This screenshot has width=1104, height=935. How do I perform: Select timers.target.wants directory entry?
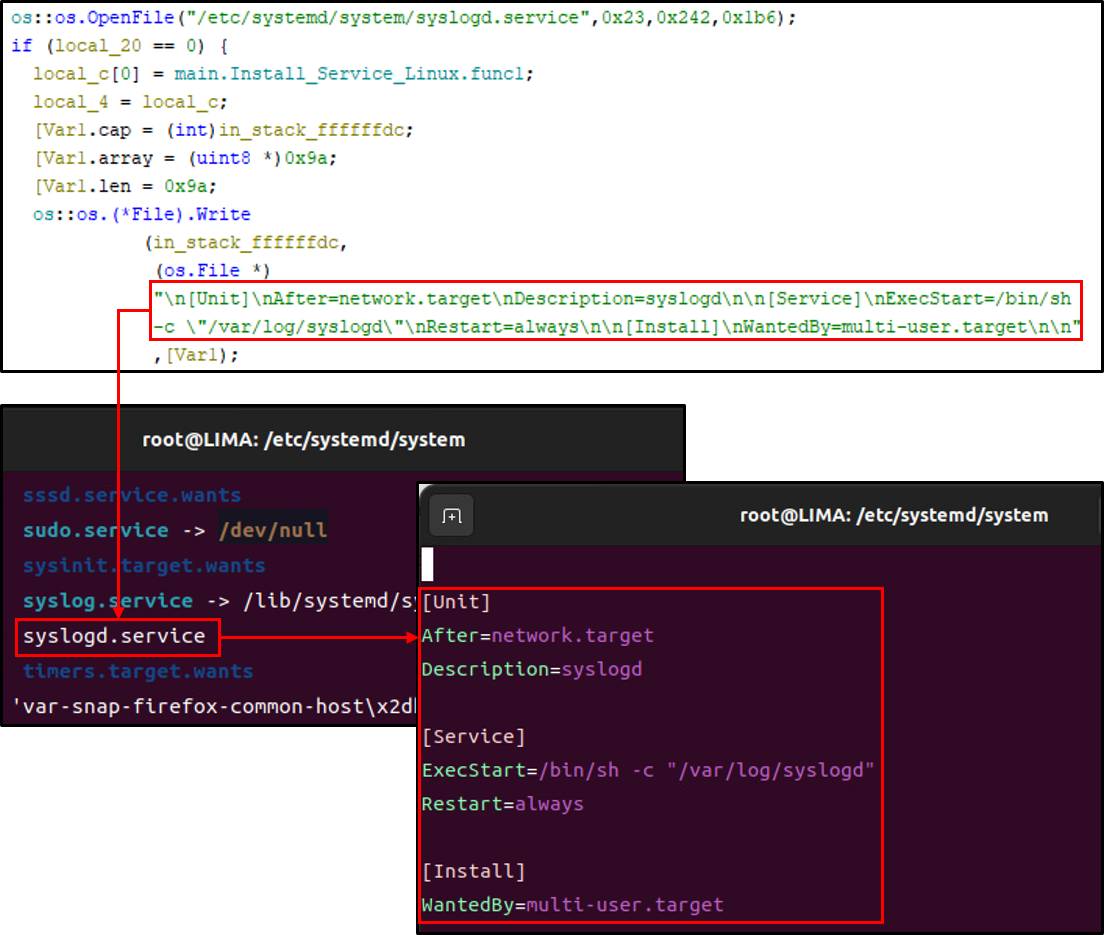click(138, 671)
